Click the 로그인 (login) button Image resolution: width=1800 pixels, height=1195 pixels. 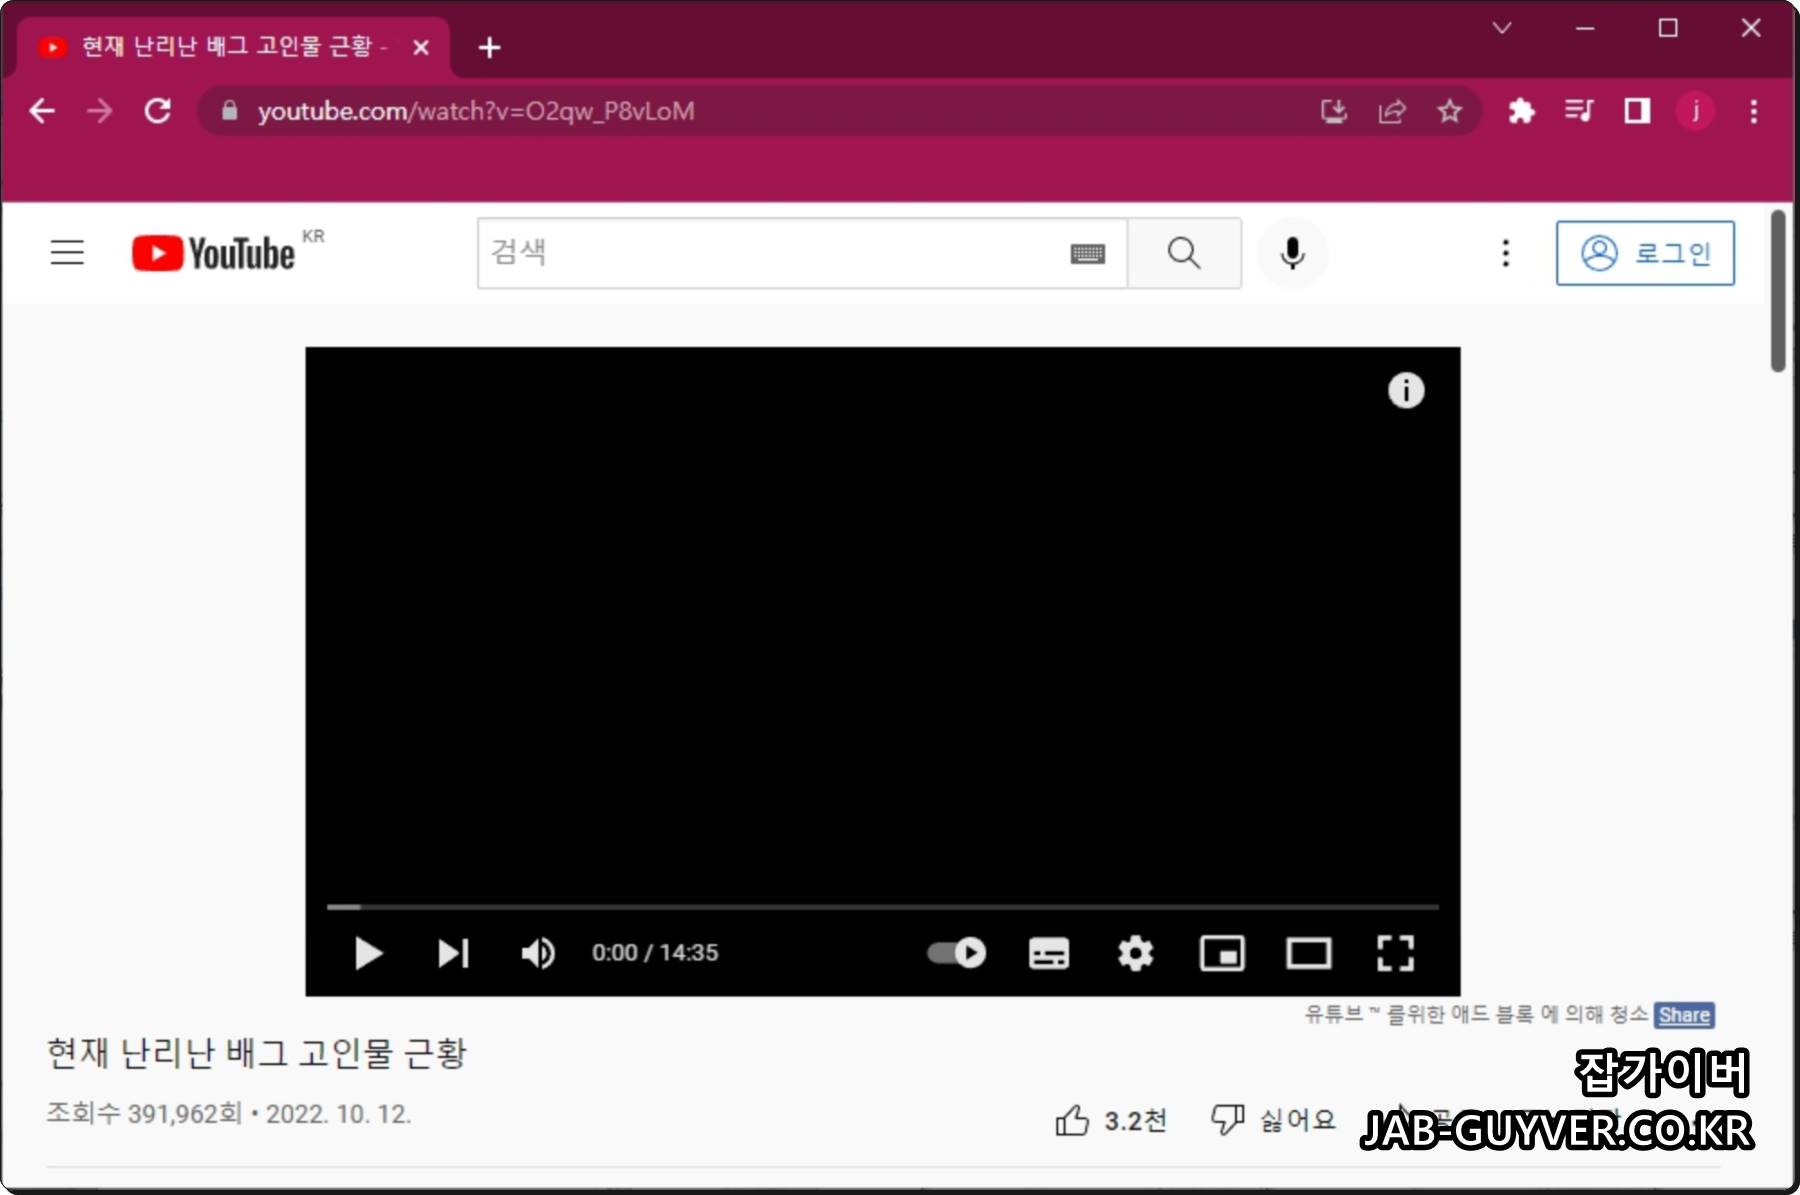pos(1646,253)
